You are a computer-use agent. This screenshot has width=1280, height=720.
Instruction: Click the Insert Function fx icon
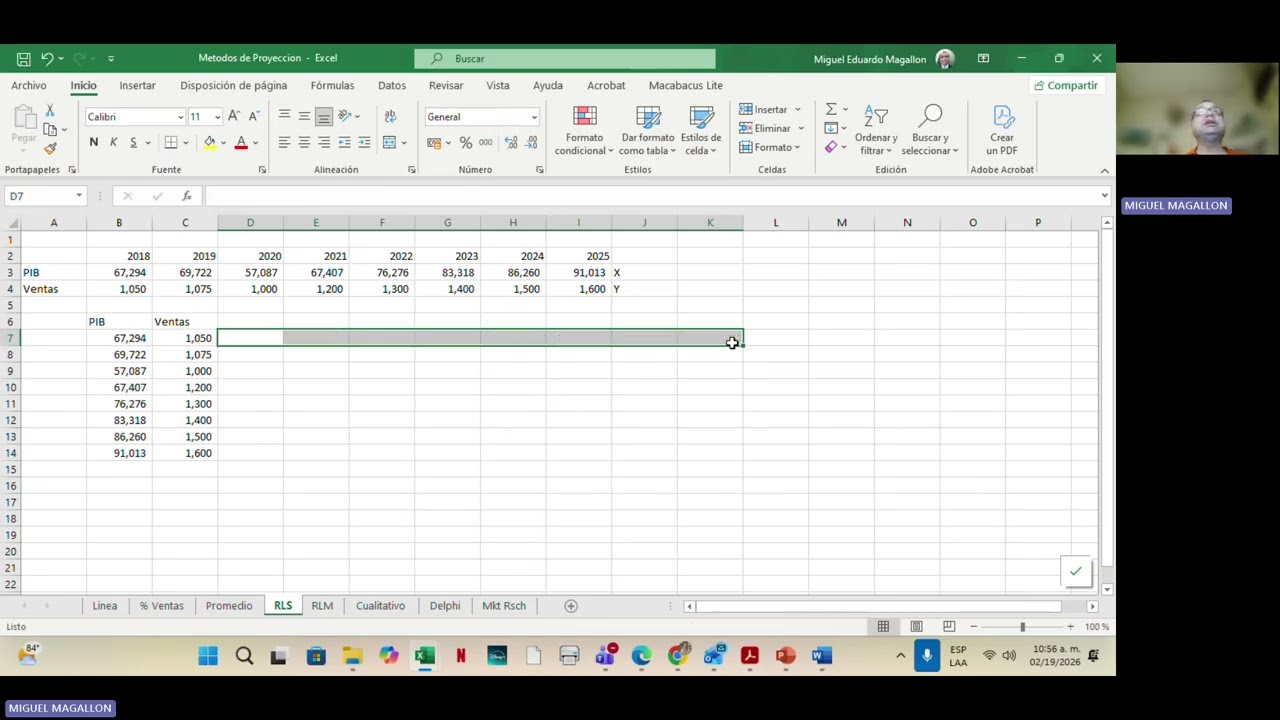point(187,196)
